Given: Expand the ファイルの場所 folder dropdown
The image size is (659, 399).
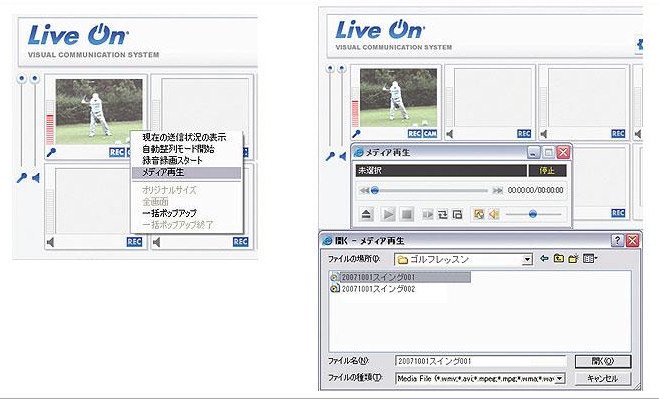Looking at the screenshot, I should pos(527,259).
